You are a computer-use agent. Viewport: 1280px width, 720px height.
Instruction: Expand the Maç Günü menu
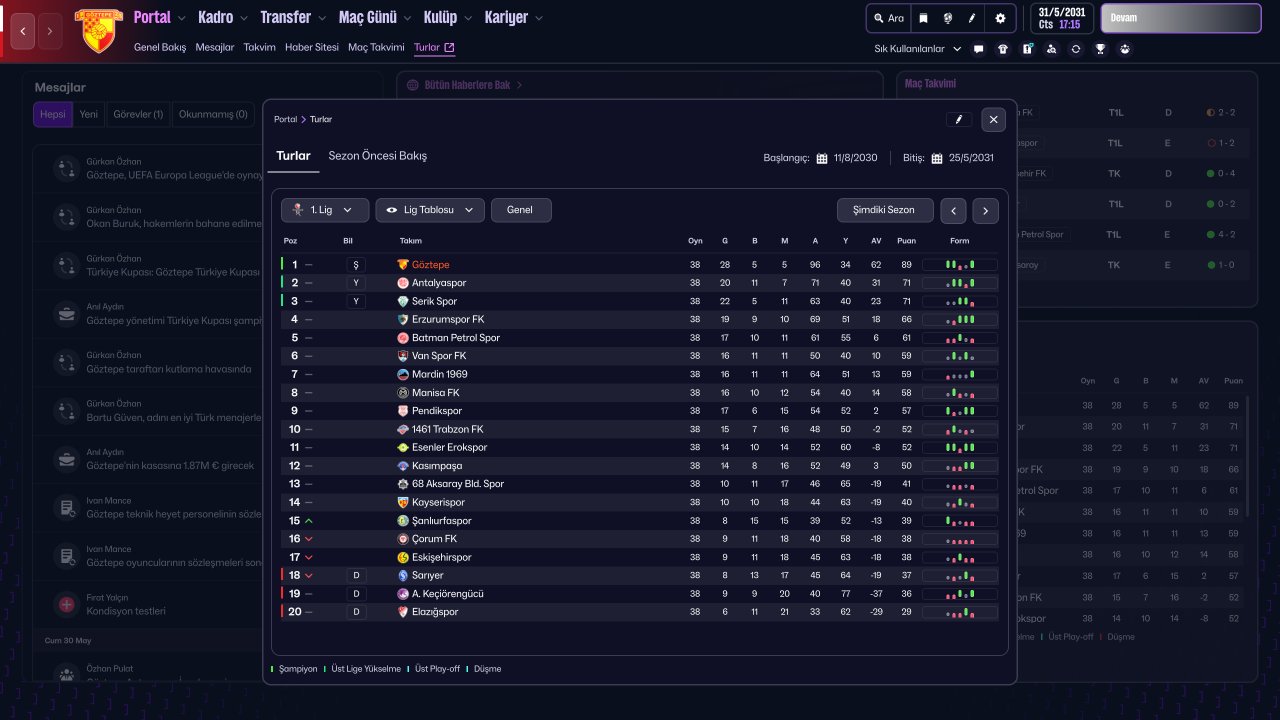point(375,17)
